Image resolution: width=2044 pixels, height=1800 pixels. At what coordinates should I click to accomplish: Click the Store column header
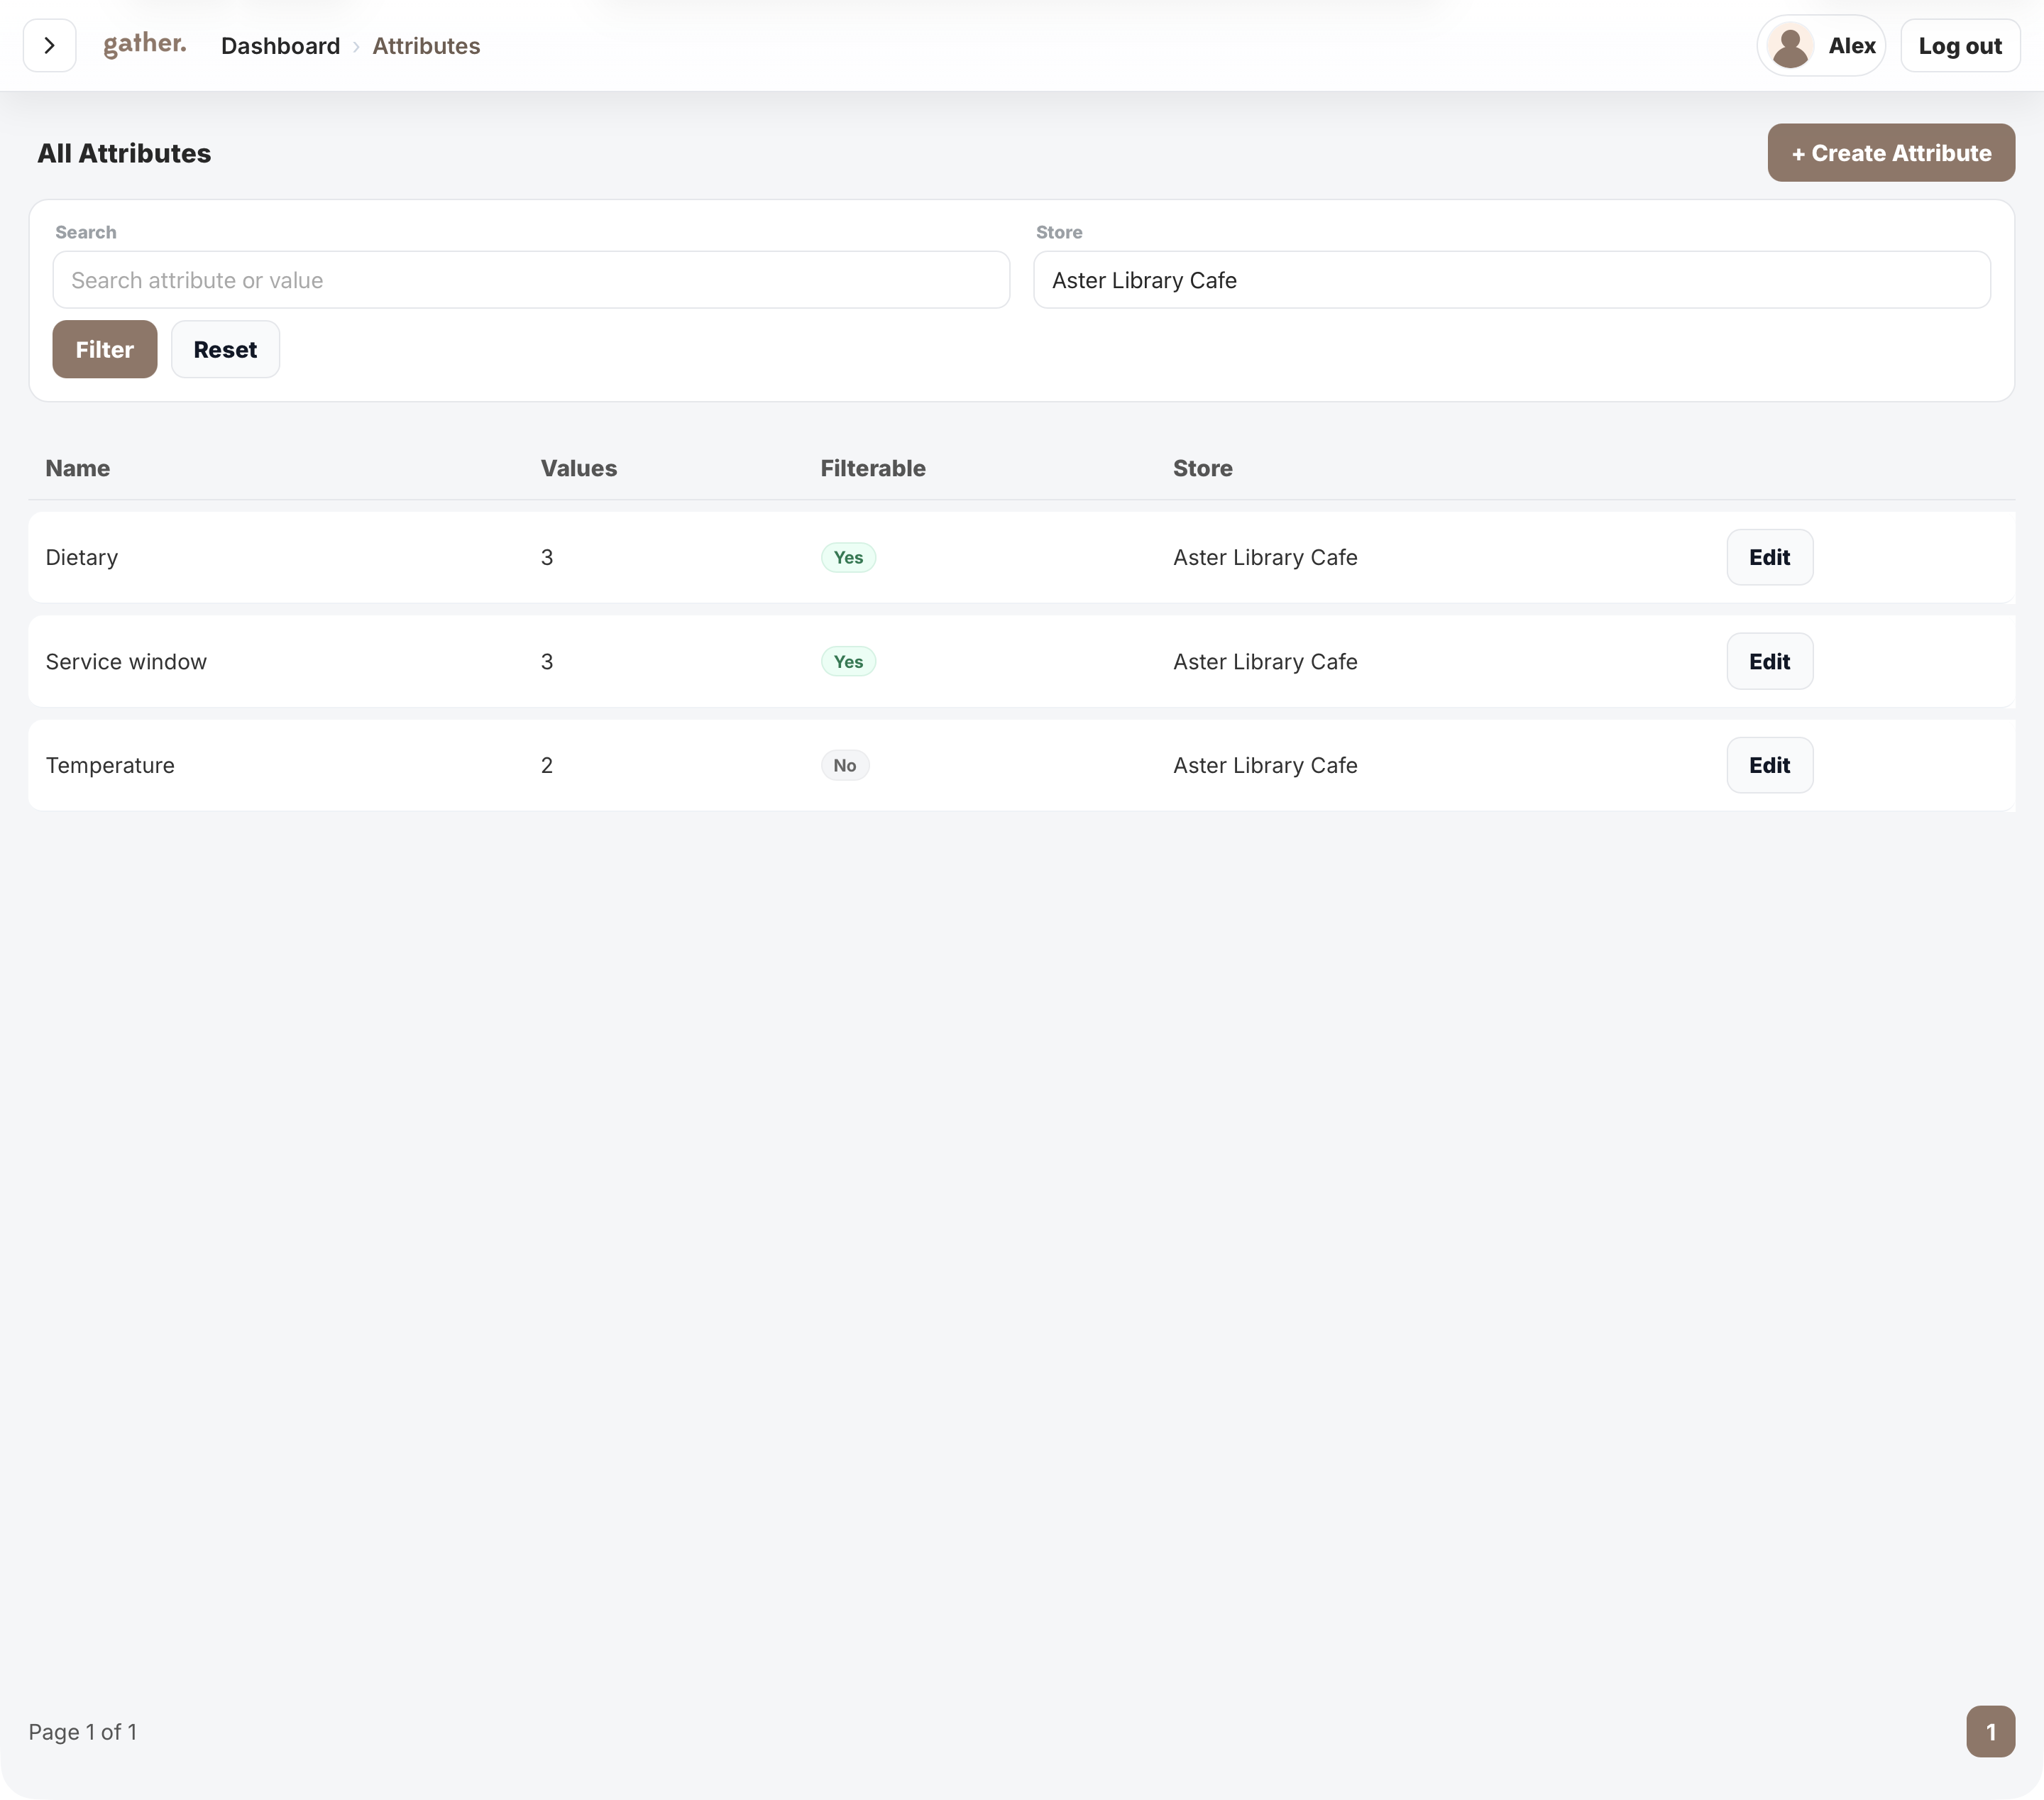point(1202,468)
